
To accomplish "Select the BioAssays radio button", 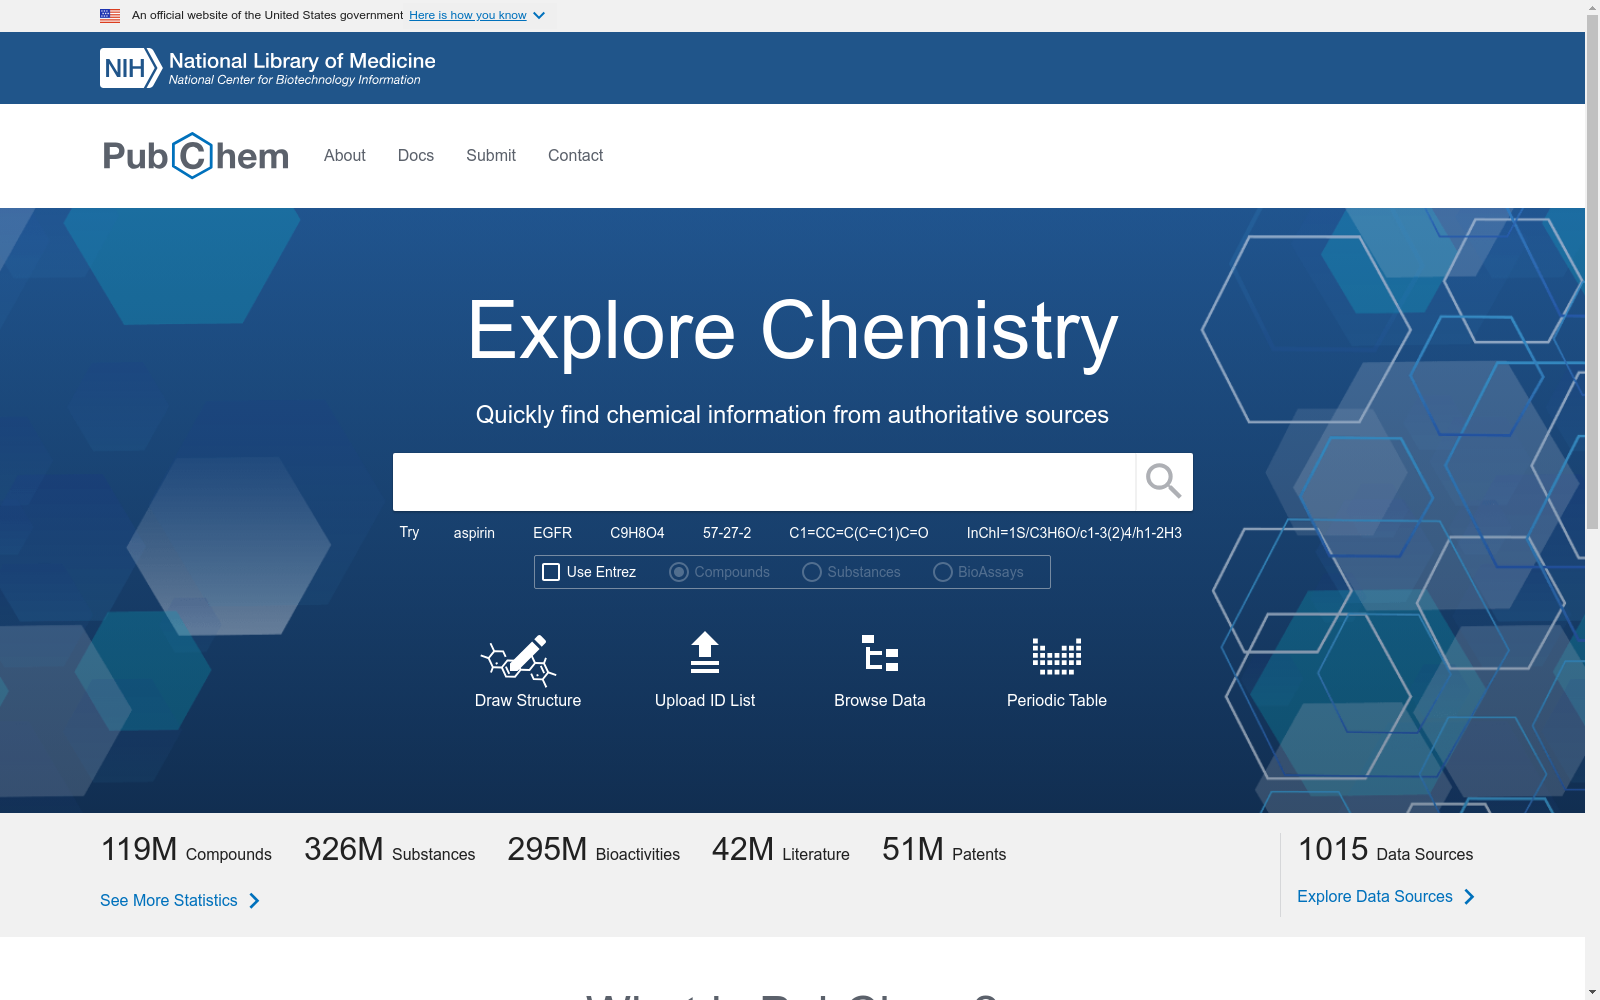I will point(943,572).
